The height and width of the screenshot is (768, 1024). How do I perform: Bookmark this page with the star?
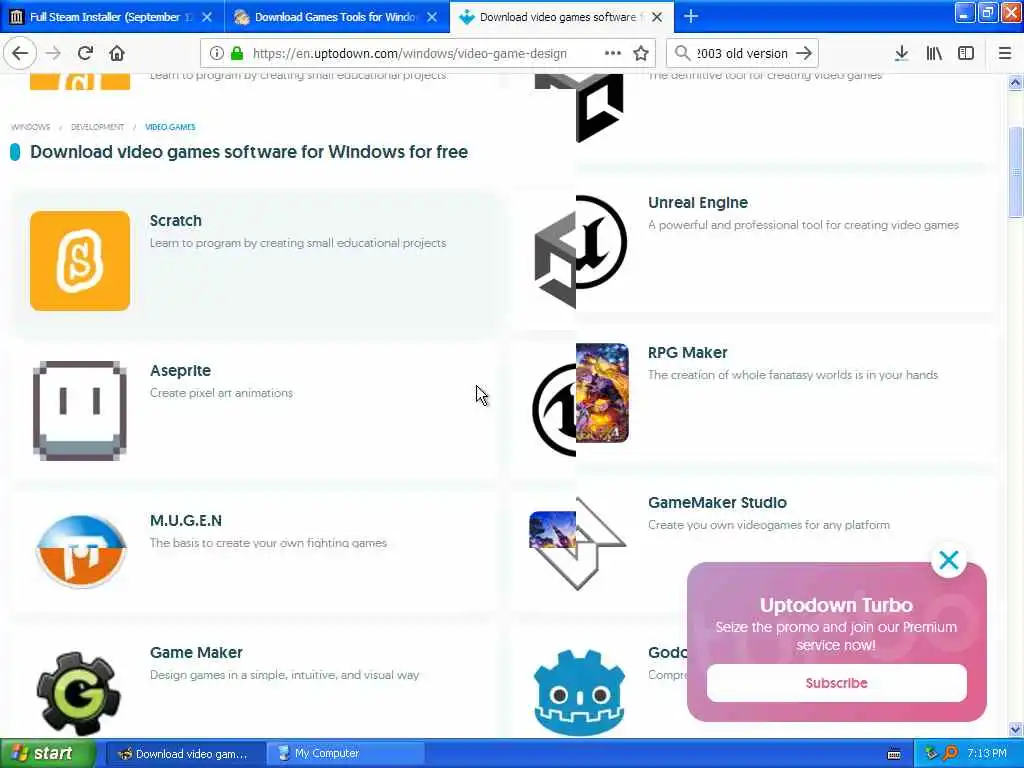point(641,53)
